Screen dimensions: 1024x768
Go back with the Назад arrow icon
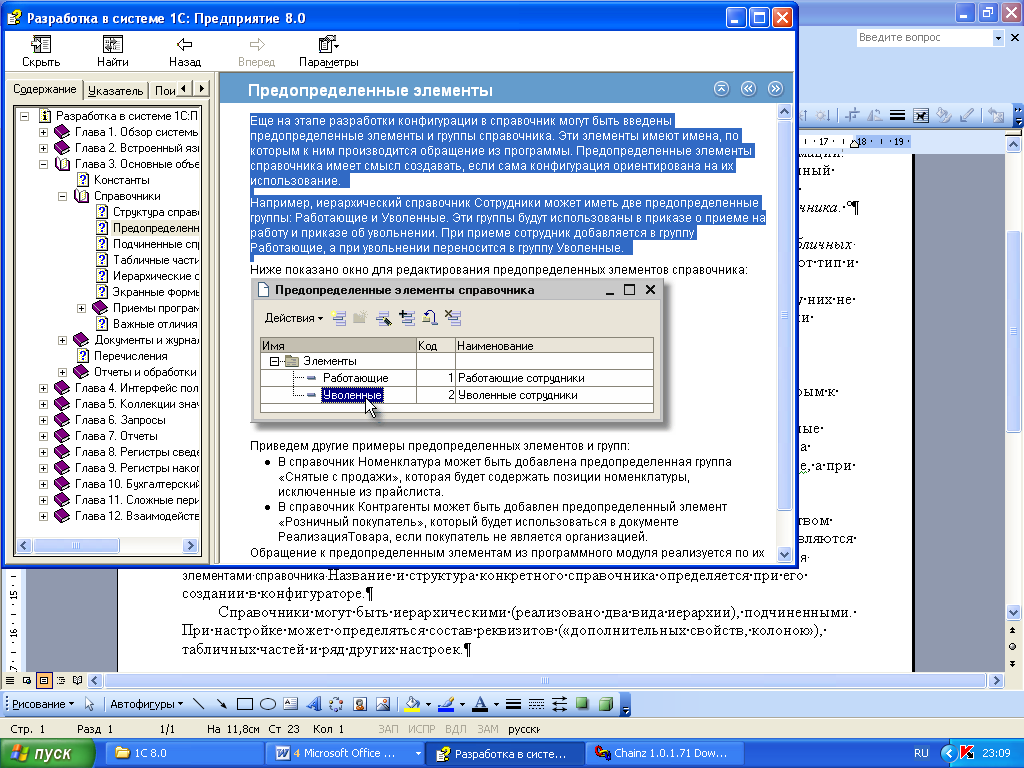point(184,44)
